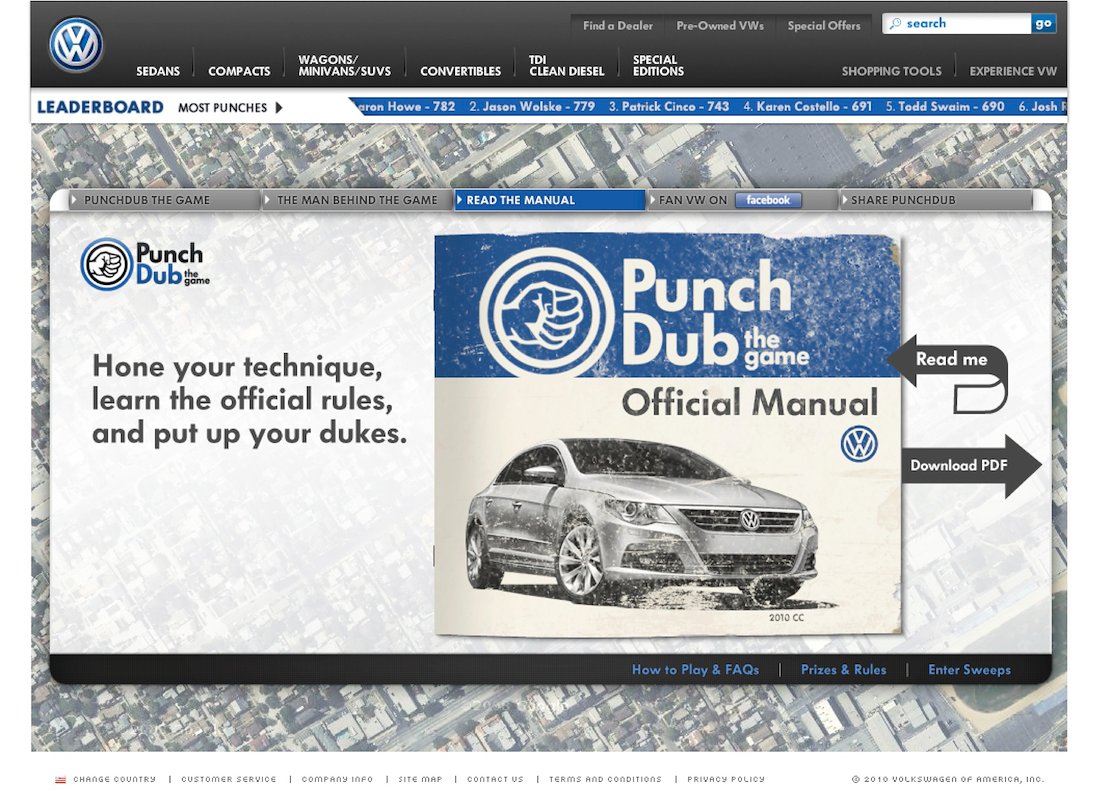Click leaderboard entry Patrick Cinco - 743
This screenshot has width=1100, height=811.
[669, 107]
